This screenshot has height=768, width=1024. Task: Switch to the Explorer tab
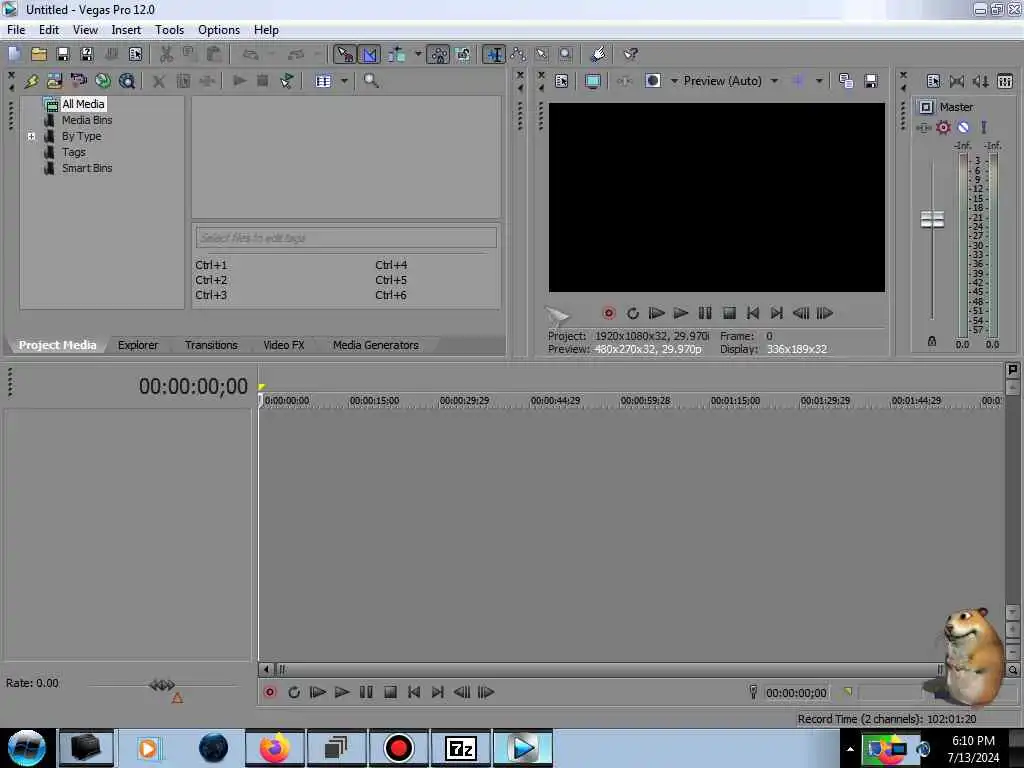[x=138, y=345]
